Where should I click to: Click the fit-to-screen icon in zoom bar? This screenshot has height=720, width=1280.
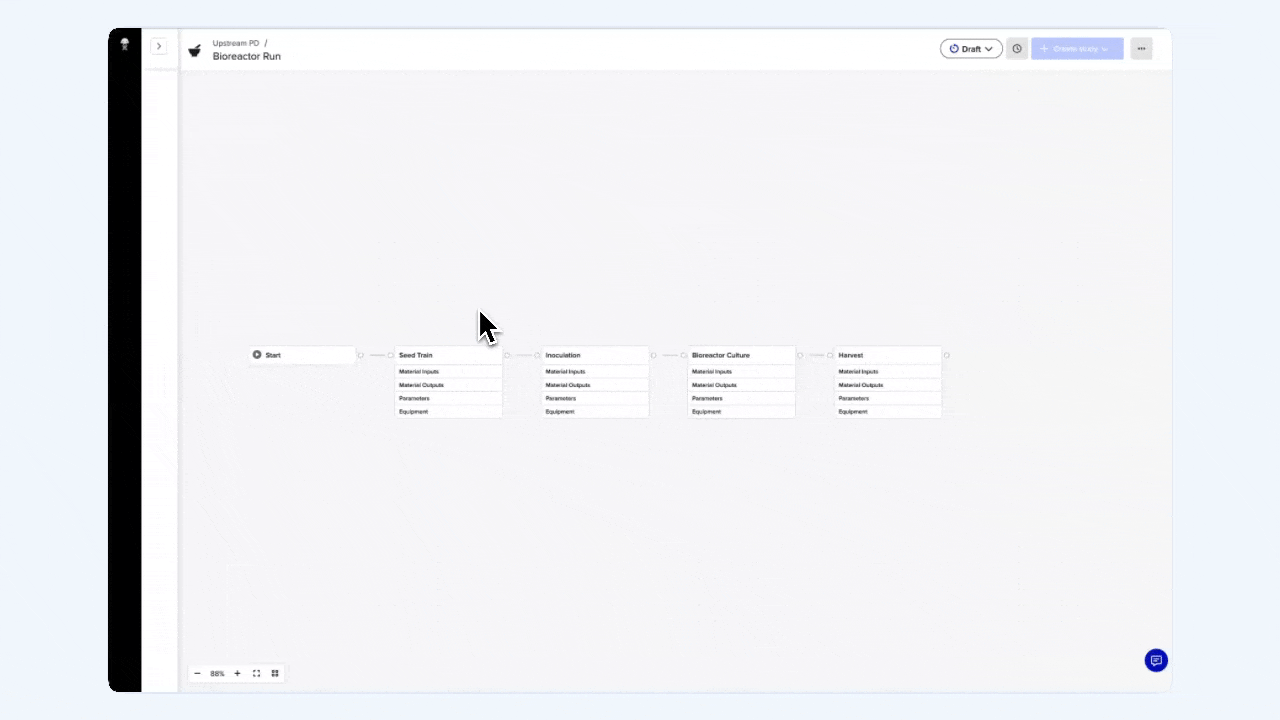256,673
